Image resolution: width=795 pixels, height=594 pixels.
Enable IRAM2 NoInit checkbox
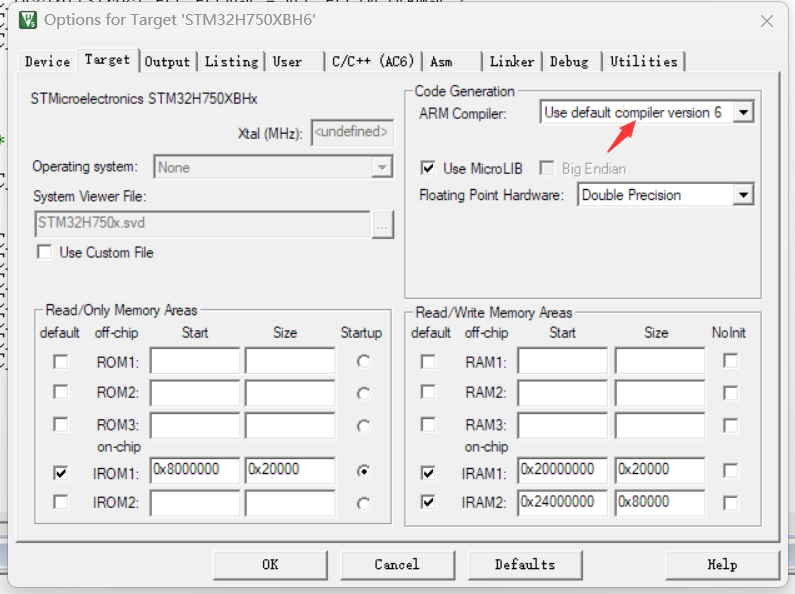tap(731, 503)
